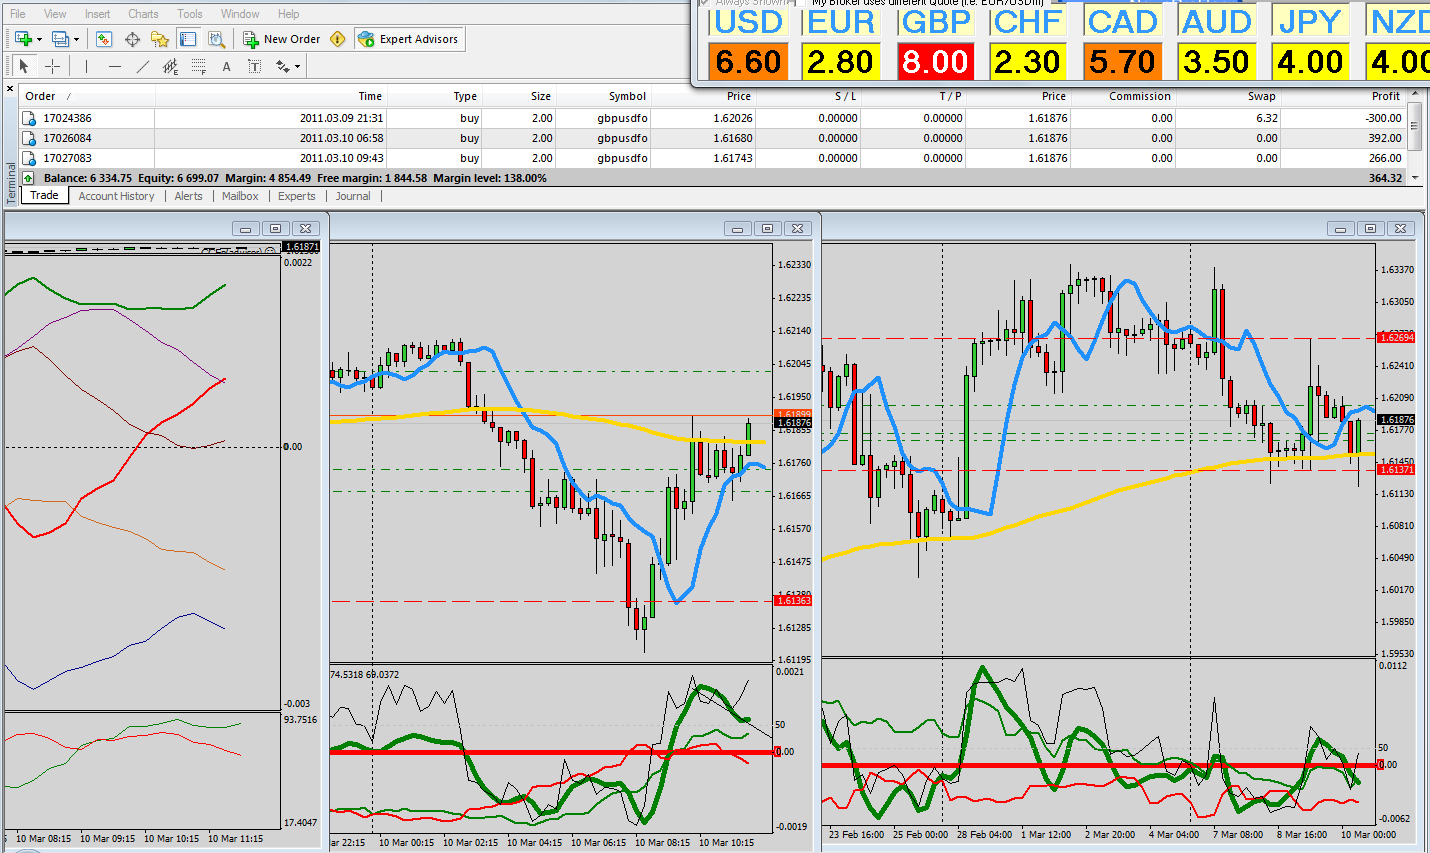The width and height of the screenshot is (1430, 853).
Task: Switch to the Alerts tab
Action: [188, 196]
